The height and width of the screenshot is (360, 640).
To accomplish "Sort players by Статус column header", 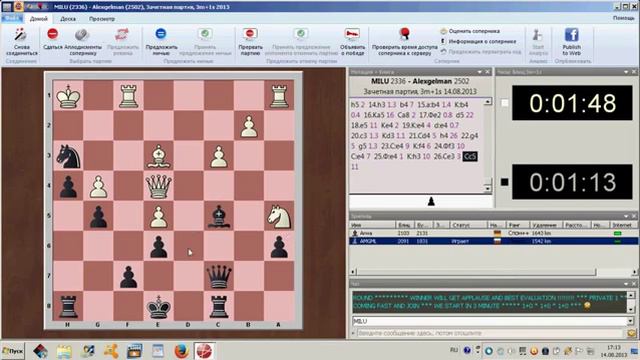I will pos(468,225).
